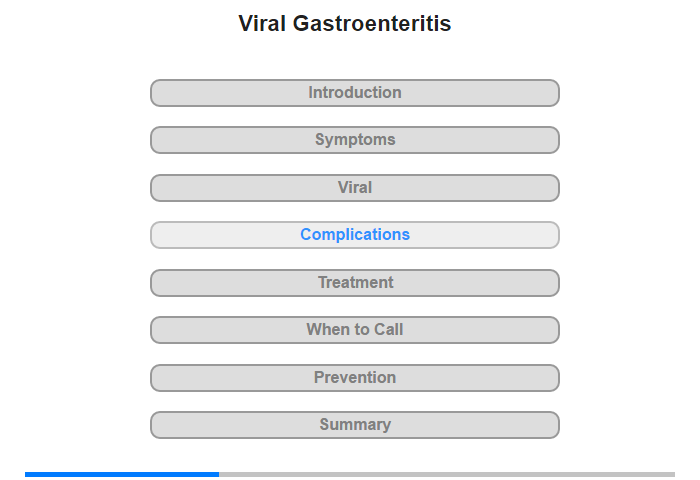
Task: Navigate to Treatment from the menu
Action: [354, 283]
